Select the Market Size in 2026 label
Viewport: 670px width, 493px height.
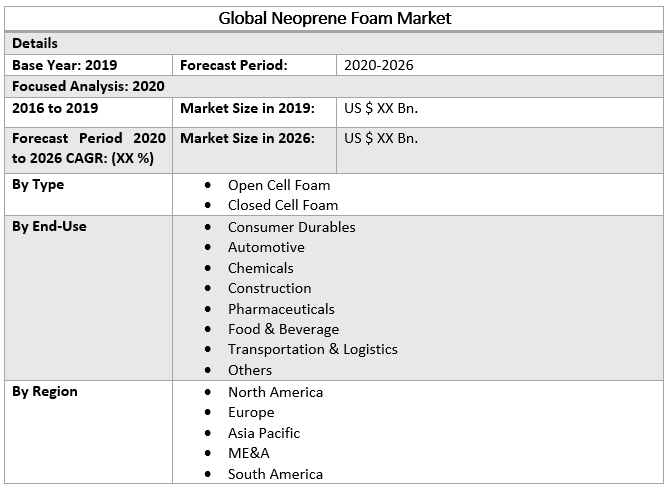tap(247, 138)
